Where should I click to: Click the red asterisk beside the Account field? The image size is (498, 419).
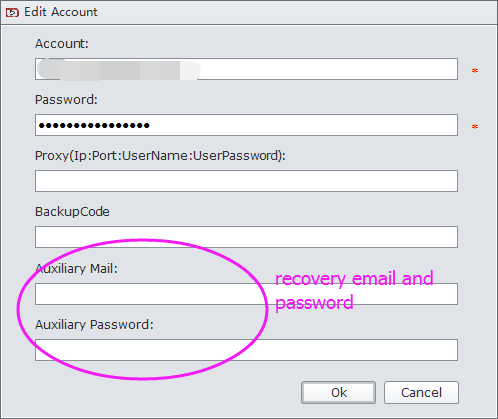pyautogui.click(x=475, y=71)
